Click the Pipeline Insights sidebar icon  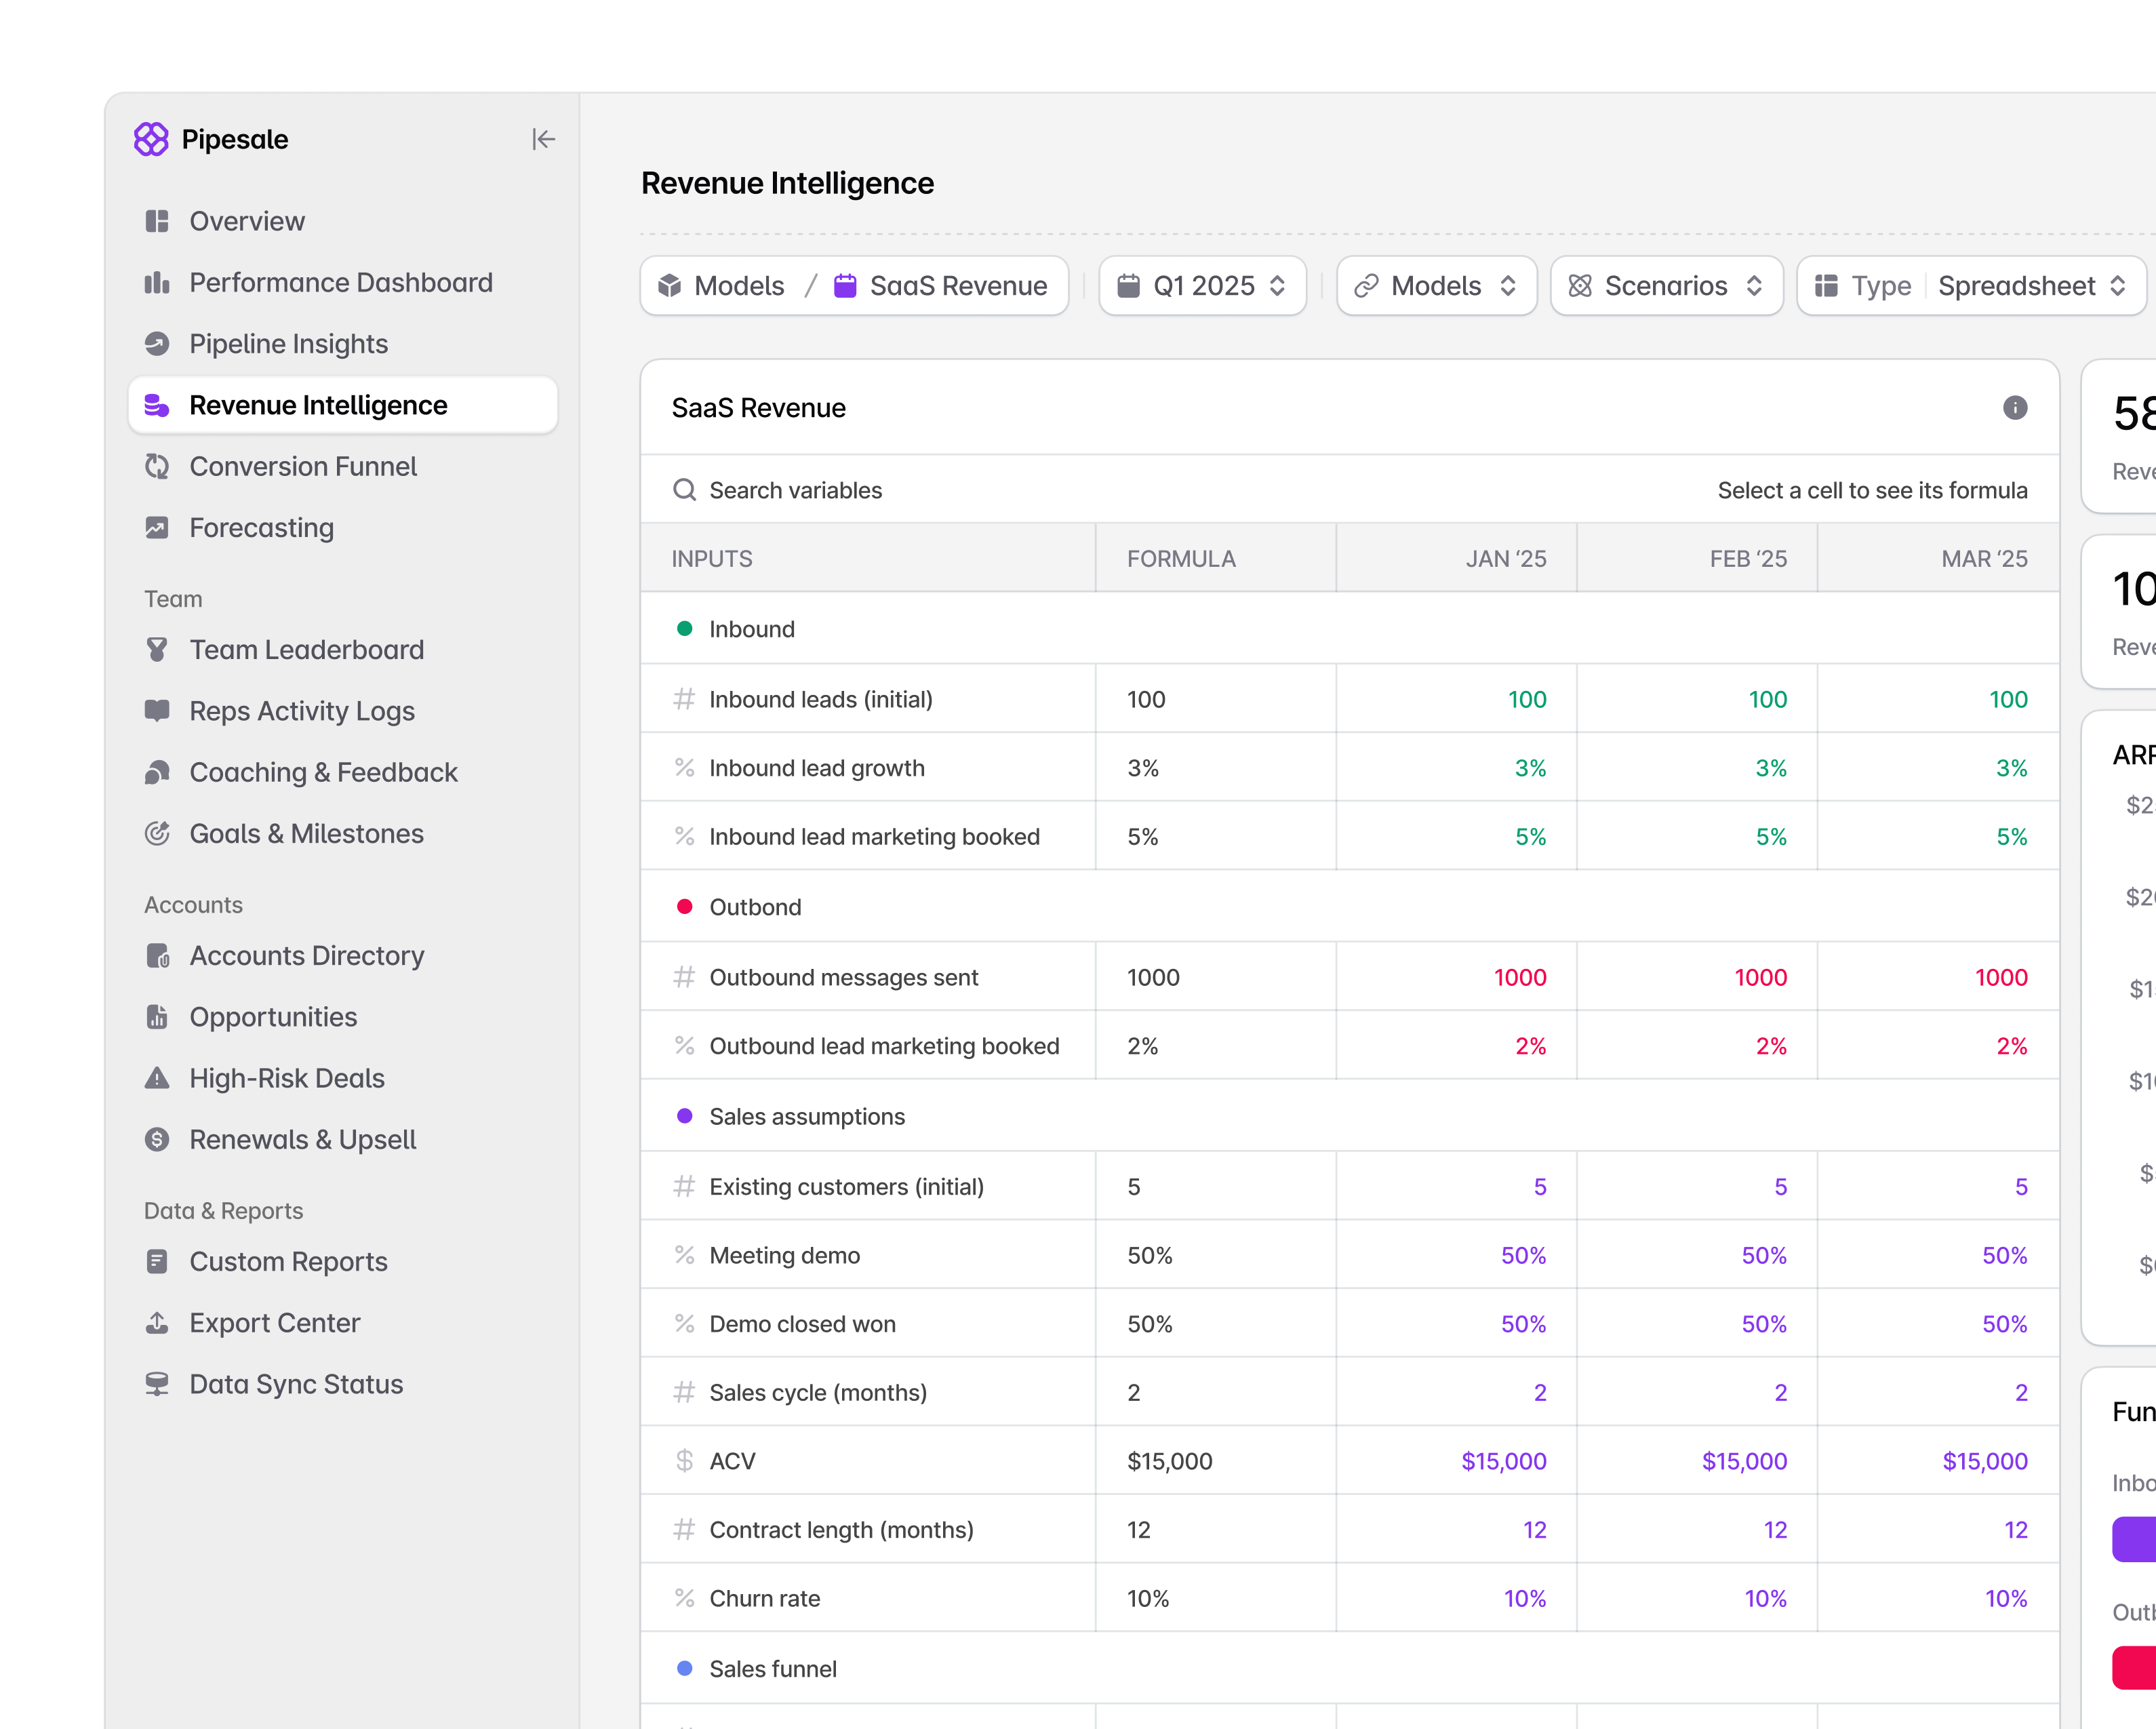coord(157,344)
